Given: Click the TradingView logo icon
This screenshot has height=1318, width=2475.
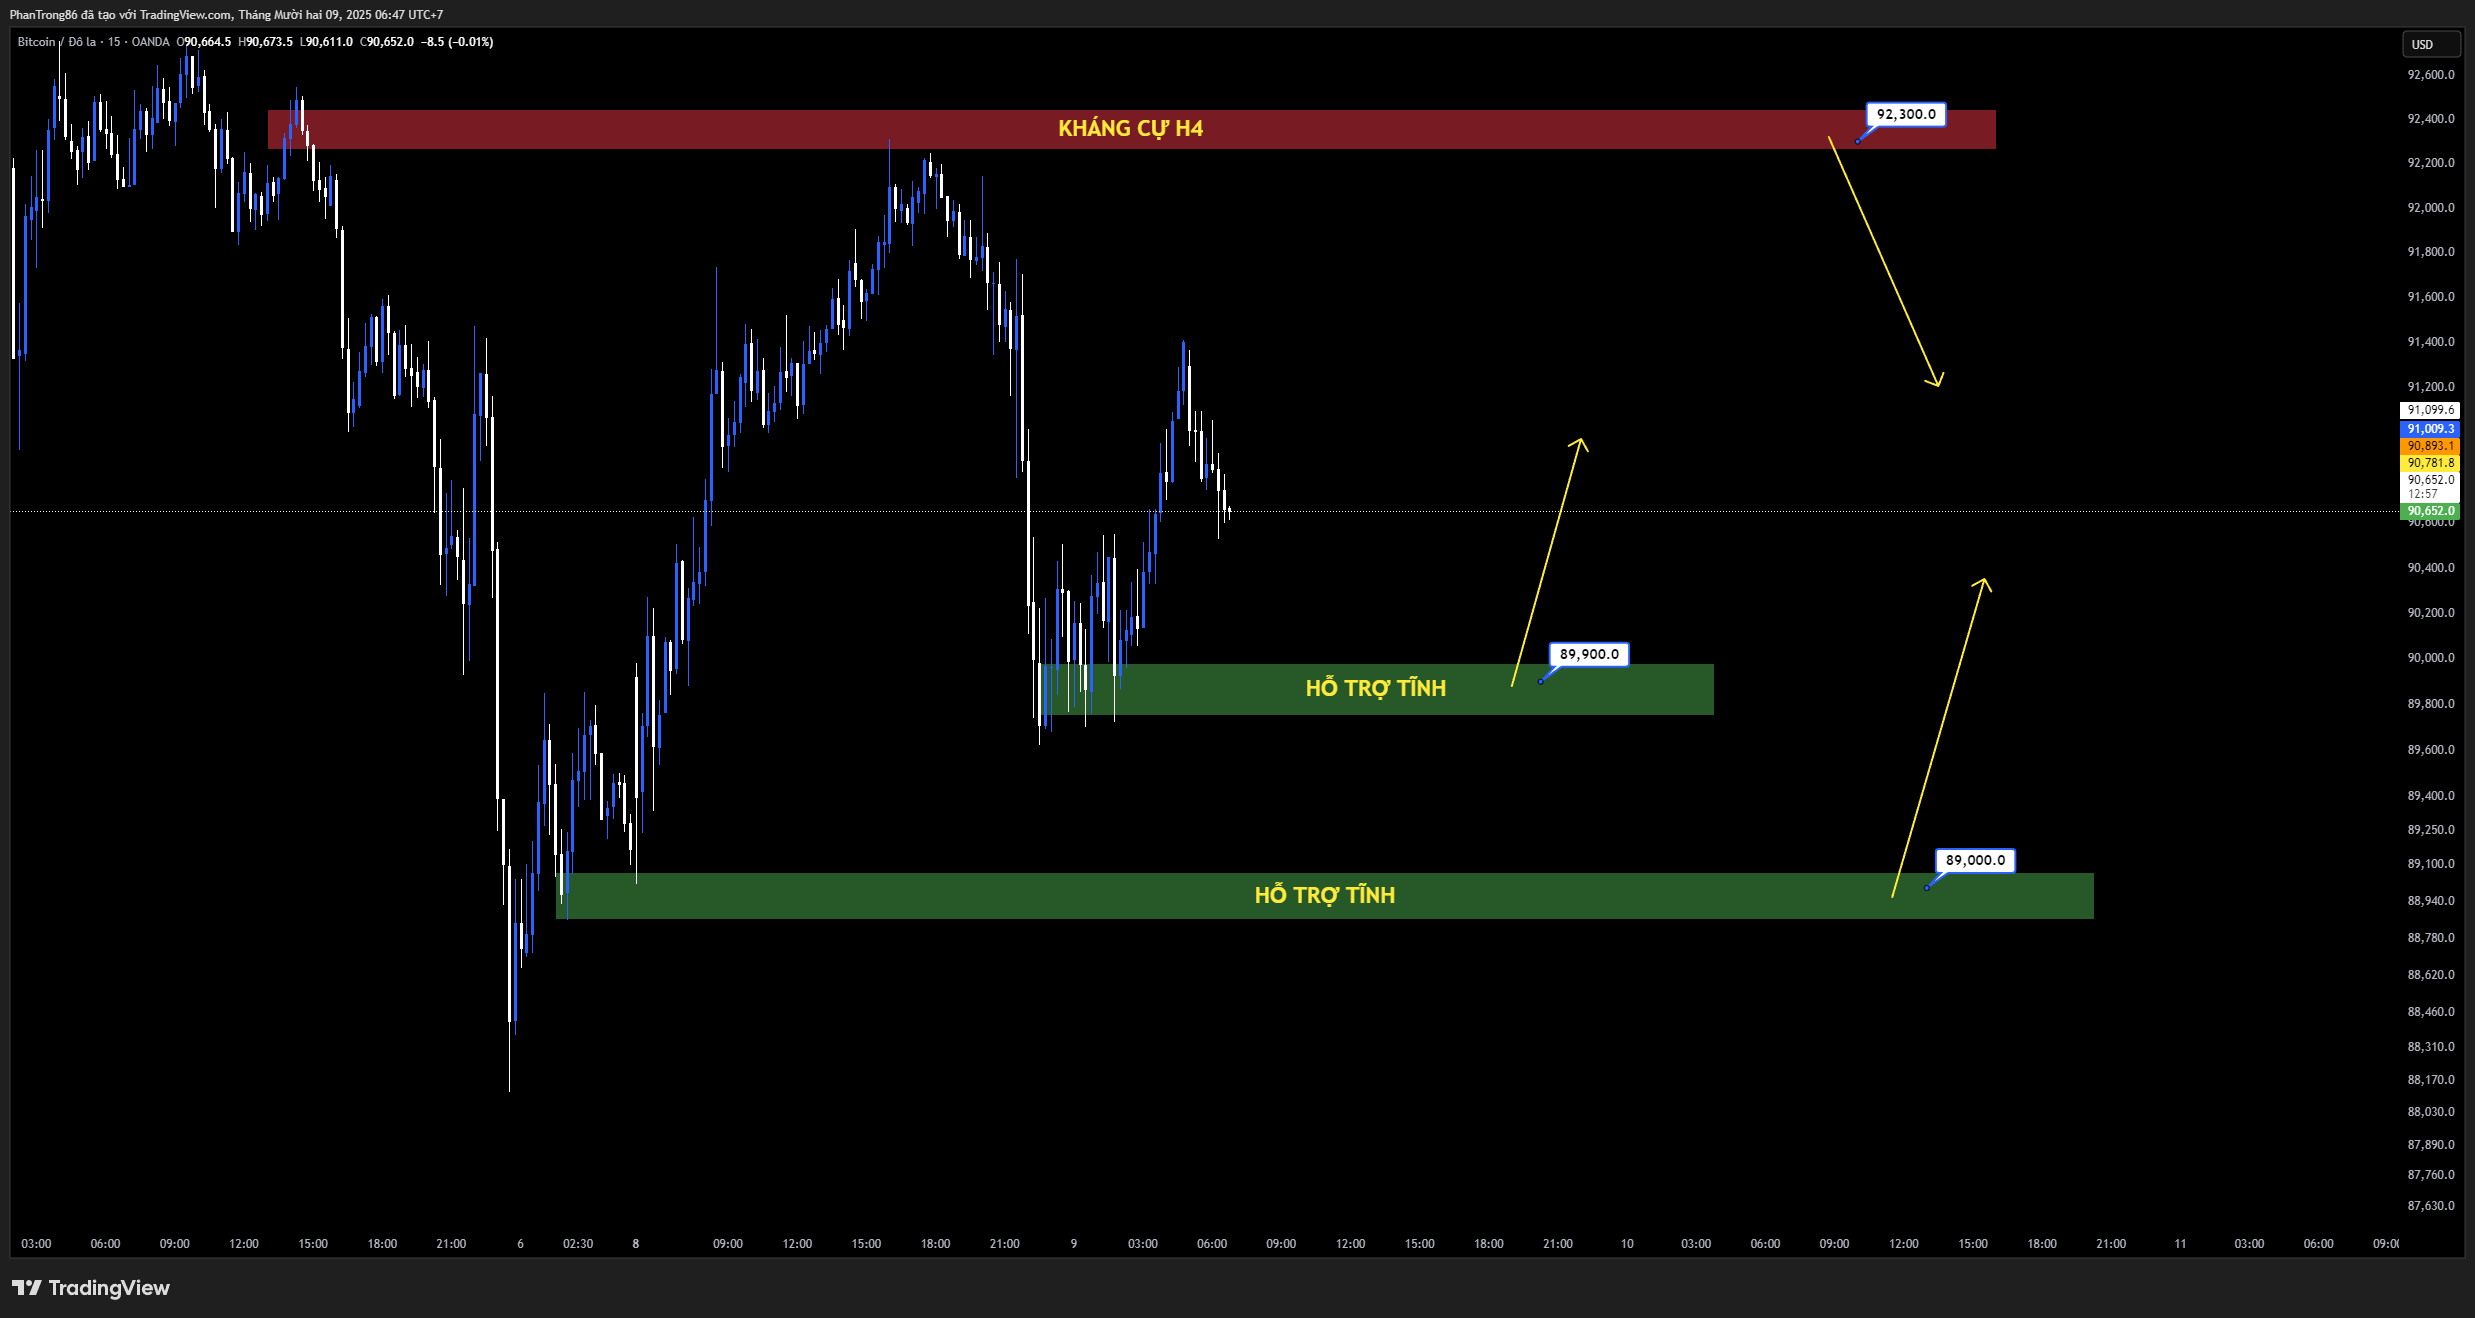Looking at the screenshot, I should coord(27,1288).
